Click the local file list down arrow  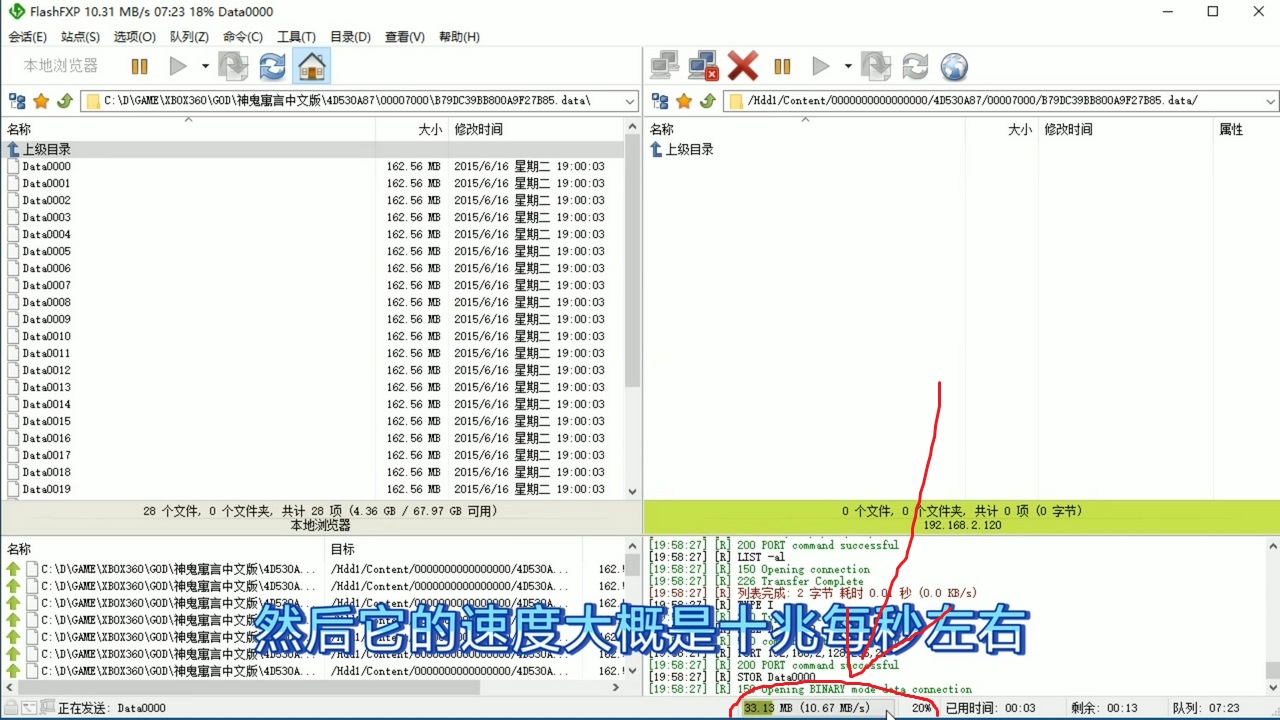point(632,491)
